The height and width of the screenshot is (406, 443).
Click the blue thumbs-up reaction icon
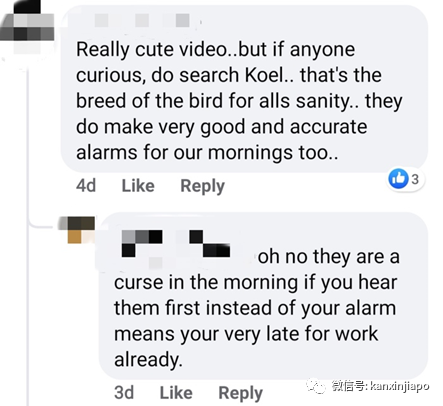398,178
